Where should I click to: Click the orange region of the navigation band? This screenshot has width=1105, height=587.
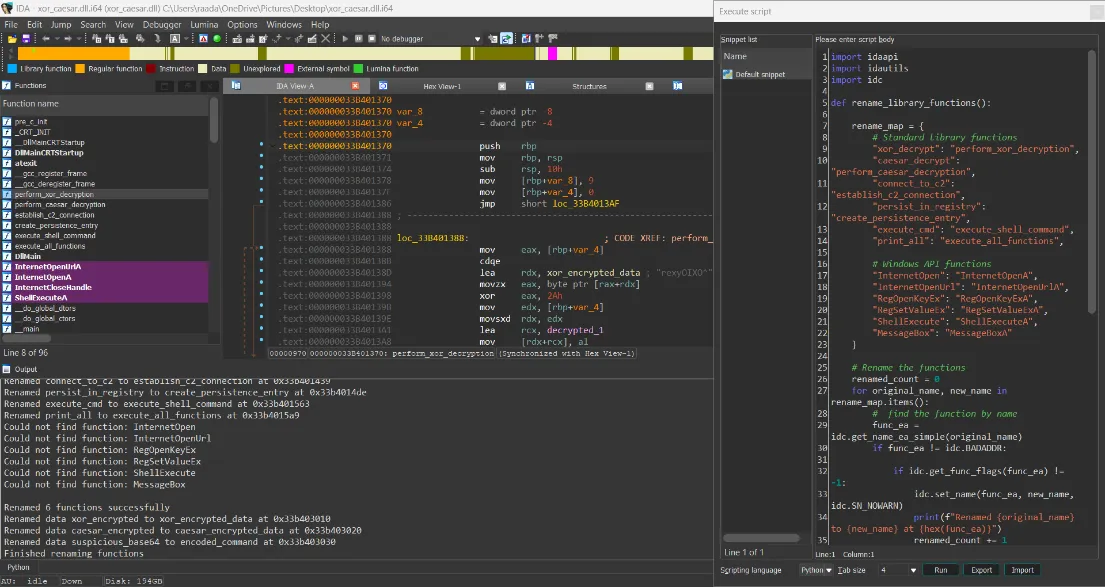click(74, 54)
